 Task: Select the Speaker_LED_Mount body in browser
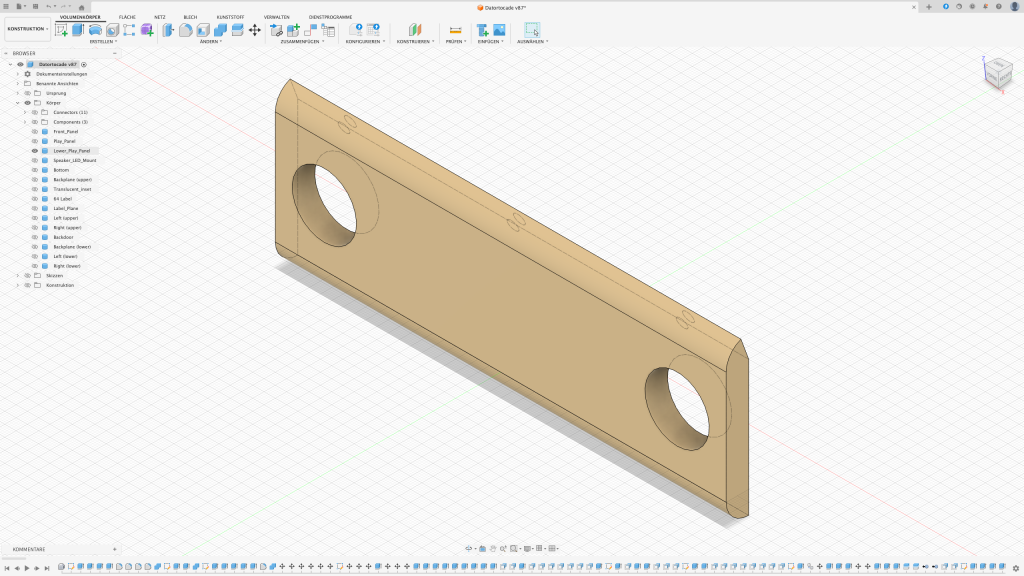click(x=74, y=160)
